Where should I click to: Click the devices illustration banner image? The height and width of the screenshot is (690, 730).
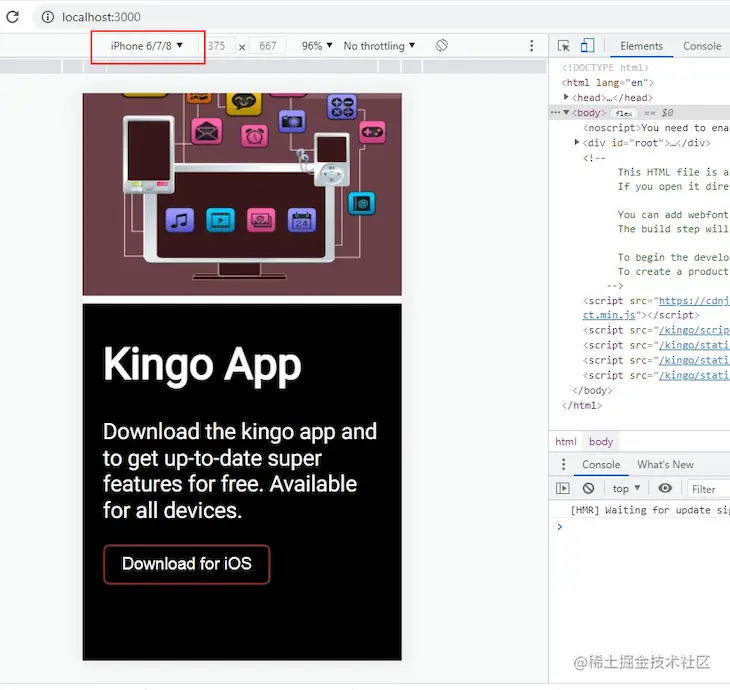pyautogui.click(x=242, y=194)
